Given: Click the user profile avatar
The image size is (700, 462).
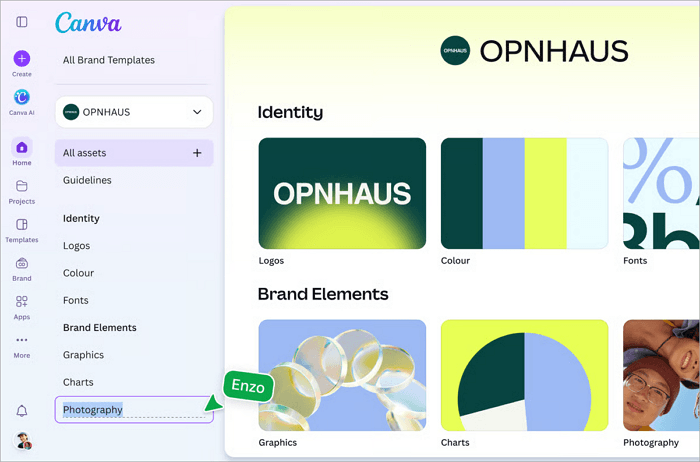Looking at the screenshot, I should [23, 440].
